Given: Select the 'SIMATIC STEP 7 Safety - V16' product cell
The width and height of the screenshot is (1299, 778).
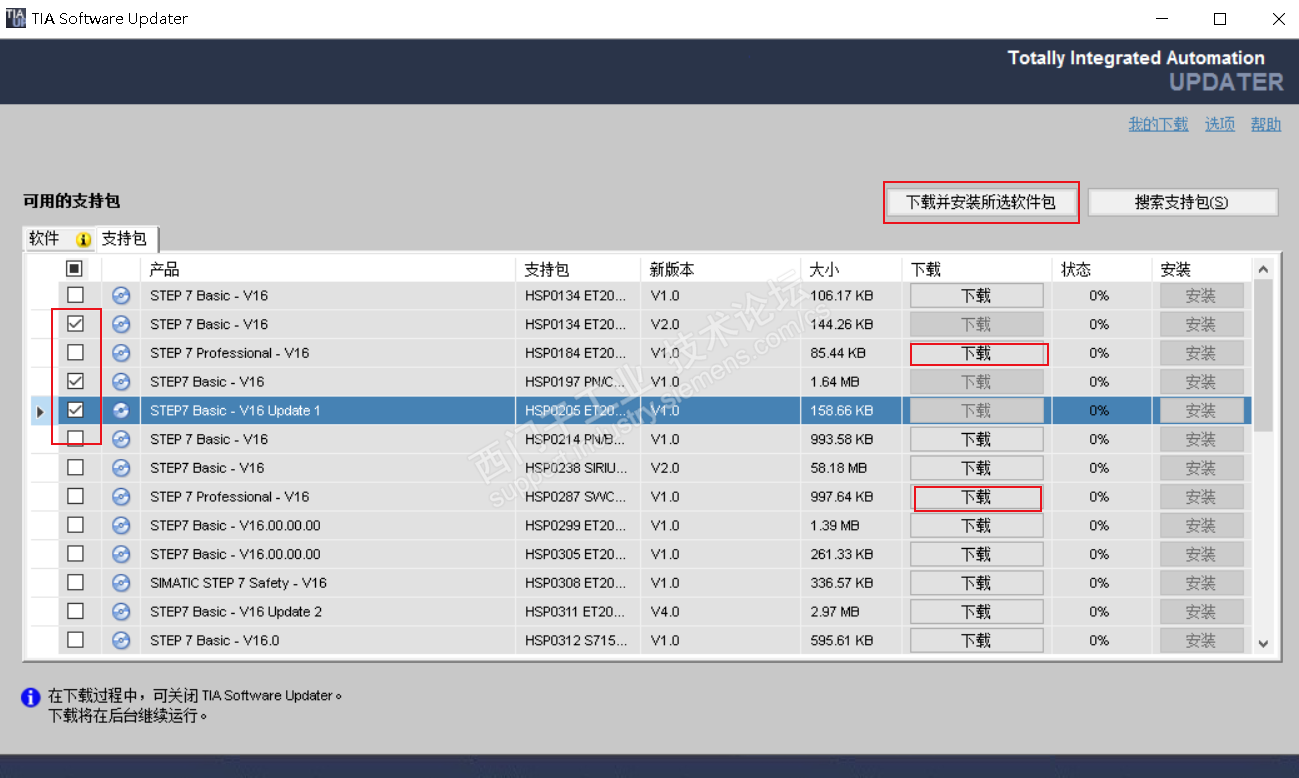Looking at the screenshot, I should [x=330, y=583].
